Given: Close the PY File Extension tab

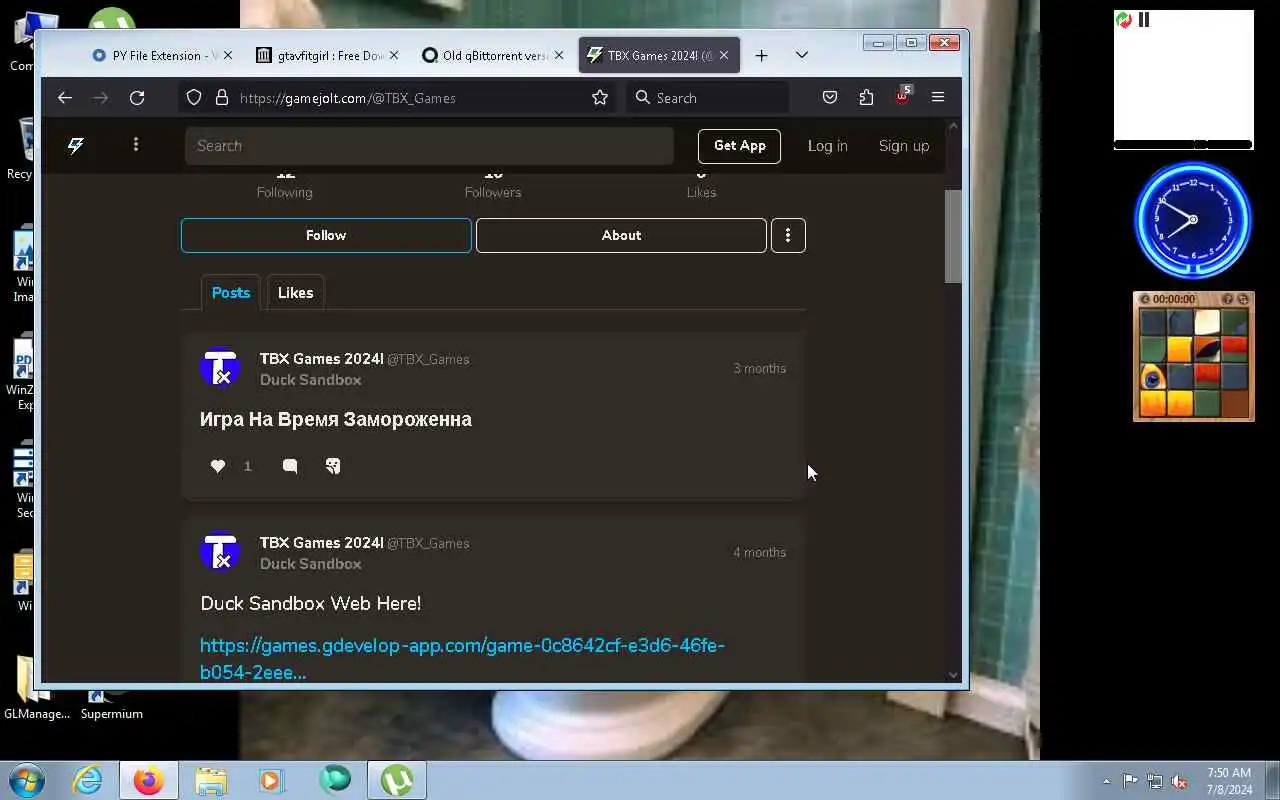Looking at the screenshot, I should (227, 56).
